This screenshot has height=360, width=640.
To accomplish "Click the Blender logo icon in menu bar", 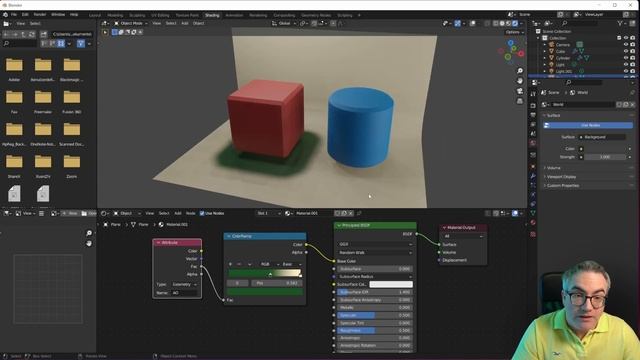I will point(5,14).
